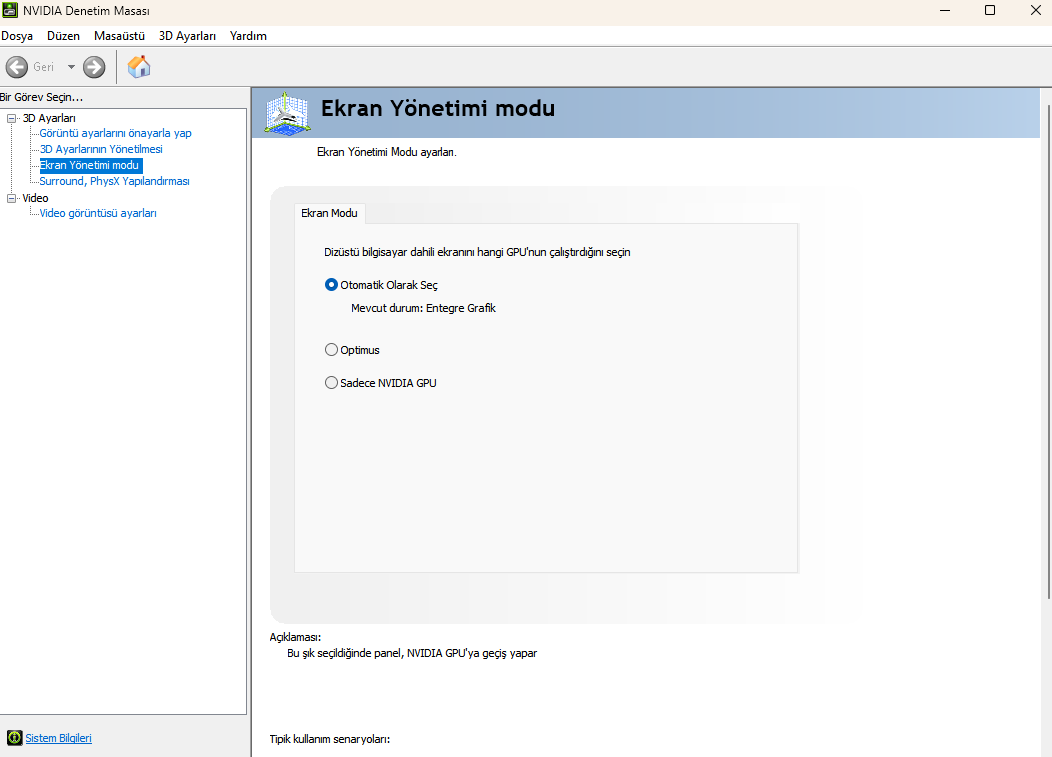Minimize the NVIDIA Denetim Masası window
This screenshot has height=757, width=1052.
[x=945, y=10]
